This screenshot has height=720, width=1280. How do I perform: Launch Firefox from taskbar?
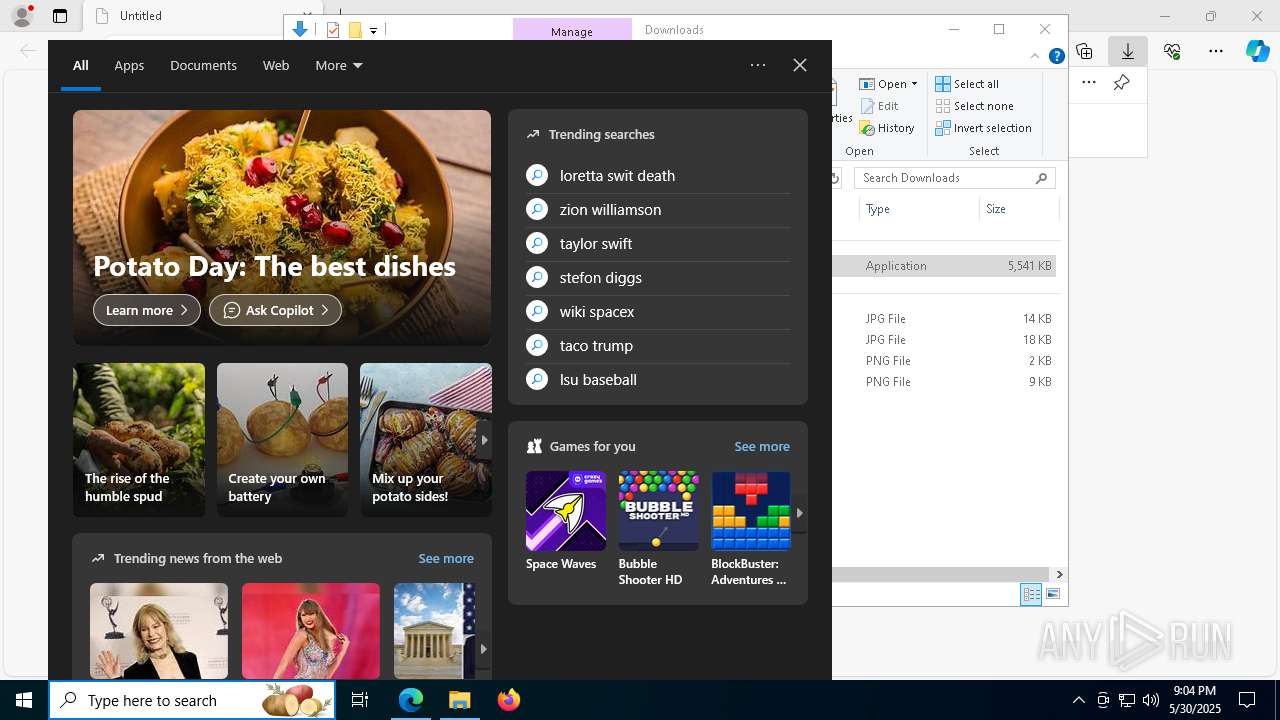pyautogui.click(x=509, y=700)
